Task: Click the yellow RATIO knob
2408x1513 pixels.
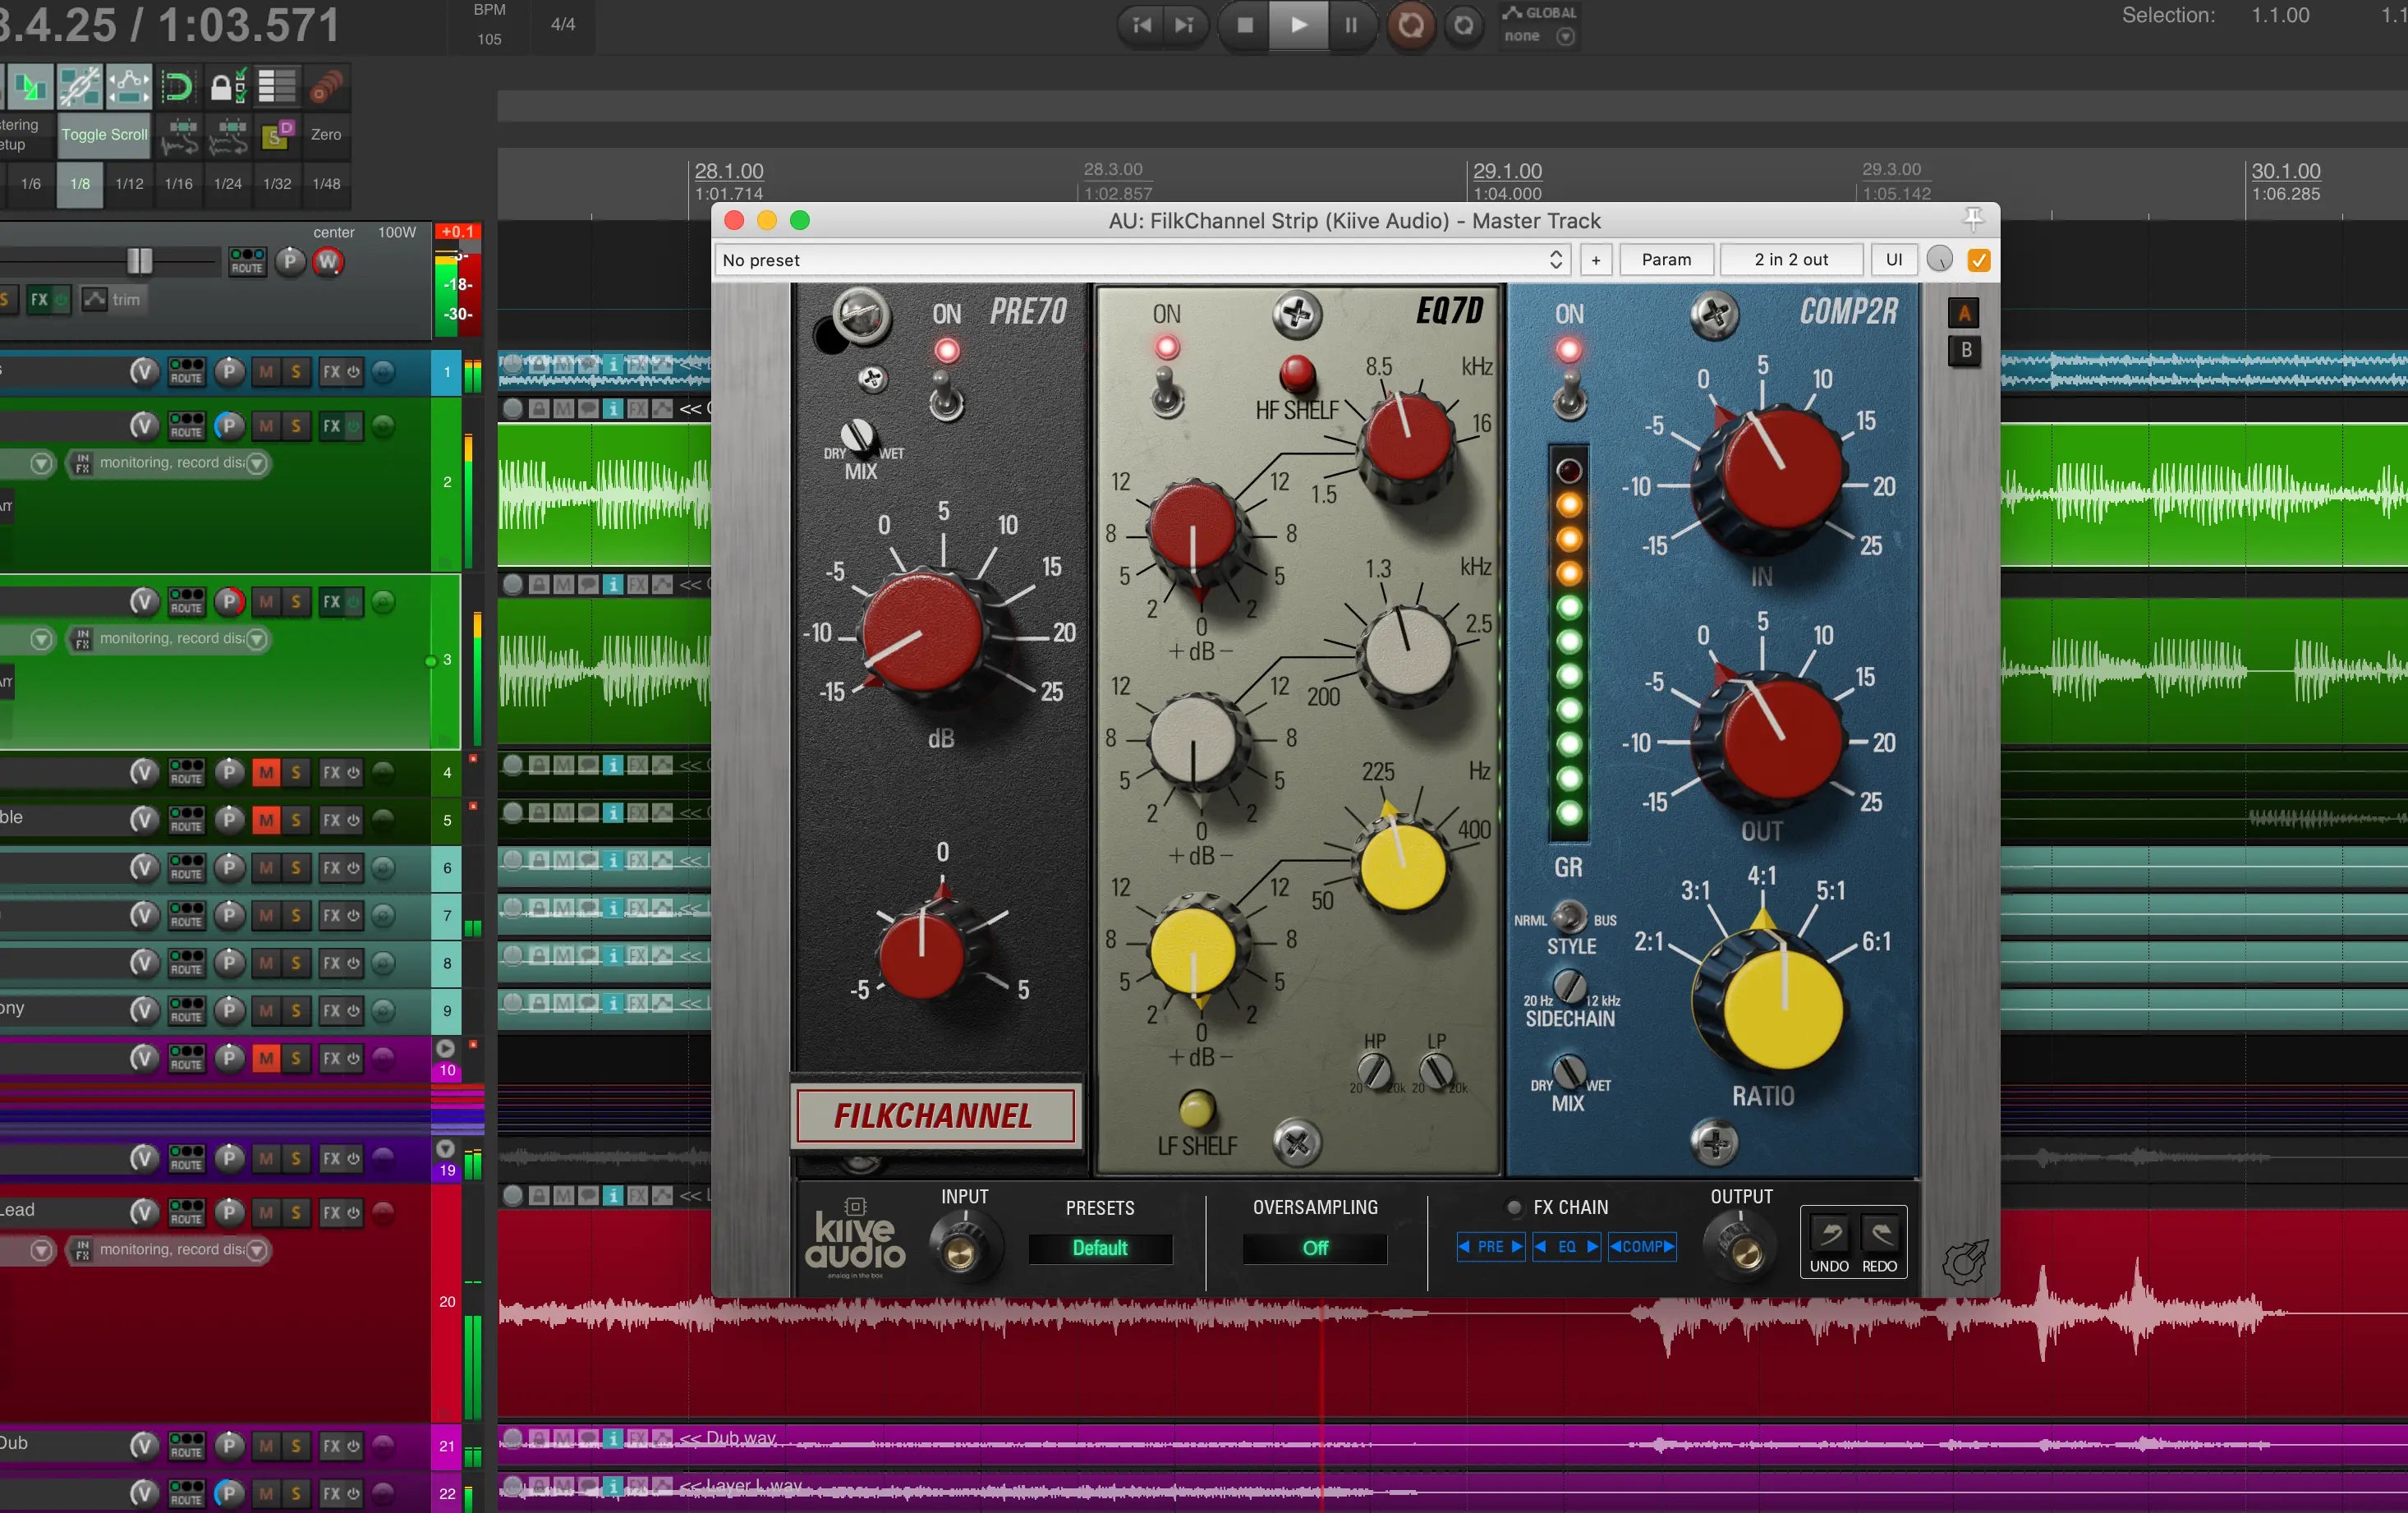Action: click(1782, 1008)
